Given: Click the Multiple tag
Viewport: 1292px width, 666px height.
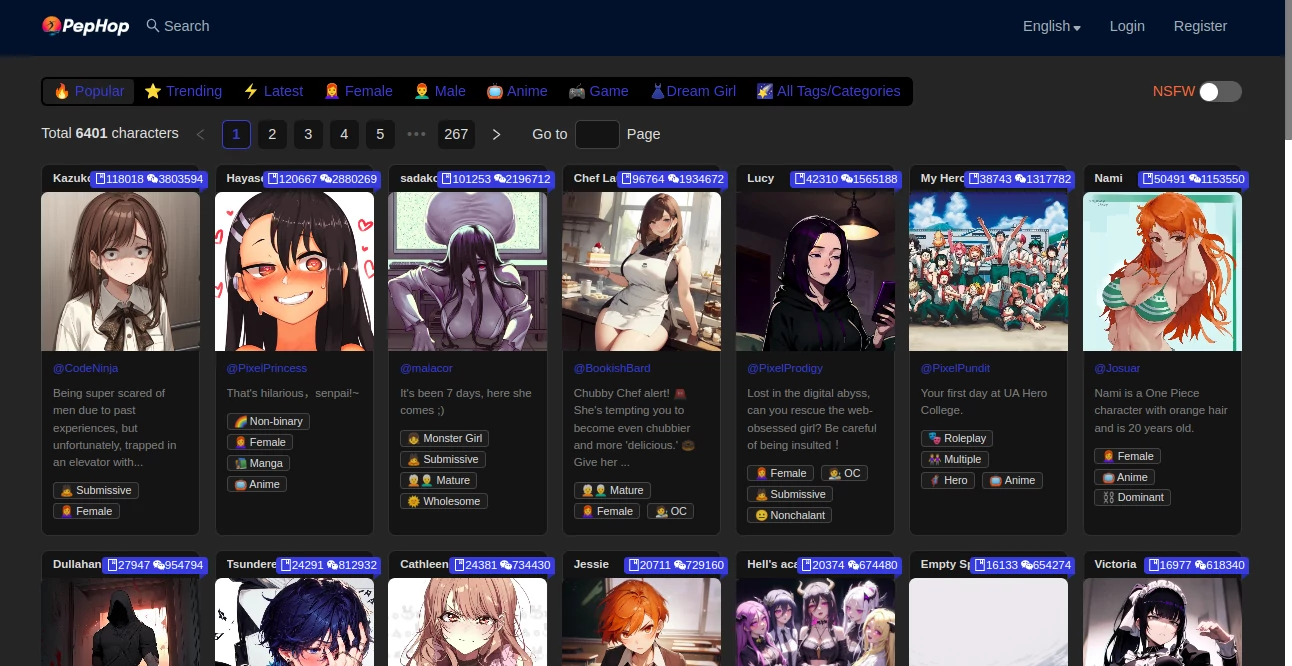Looking at the screenshot, I should point(955,459).
